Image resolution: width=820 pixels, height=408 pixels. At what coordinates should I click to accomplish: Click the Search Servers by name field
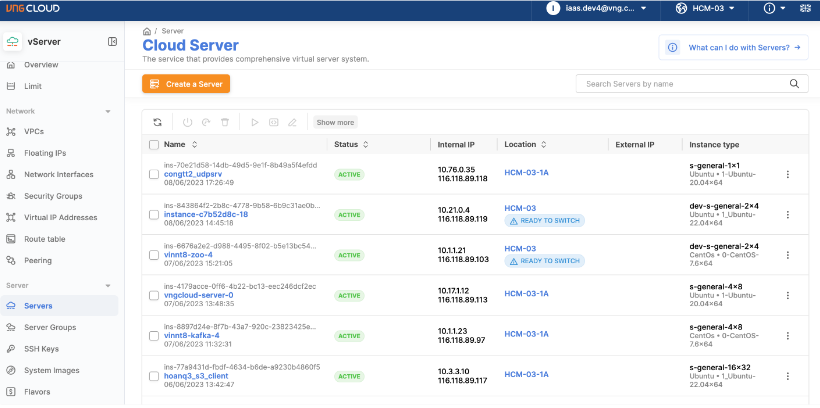coord(691,84)
